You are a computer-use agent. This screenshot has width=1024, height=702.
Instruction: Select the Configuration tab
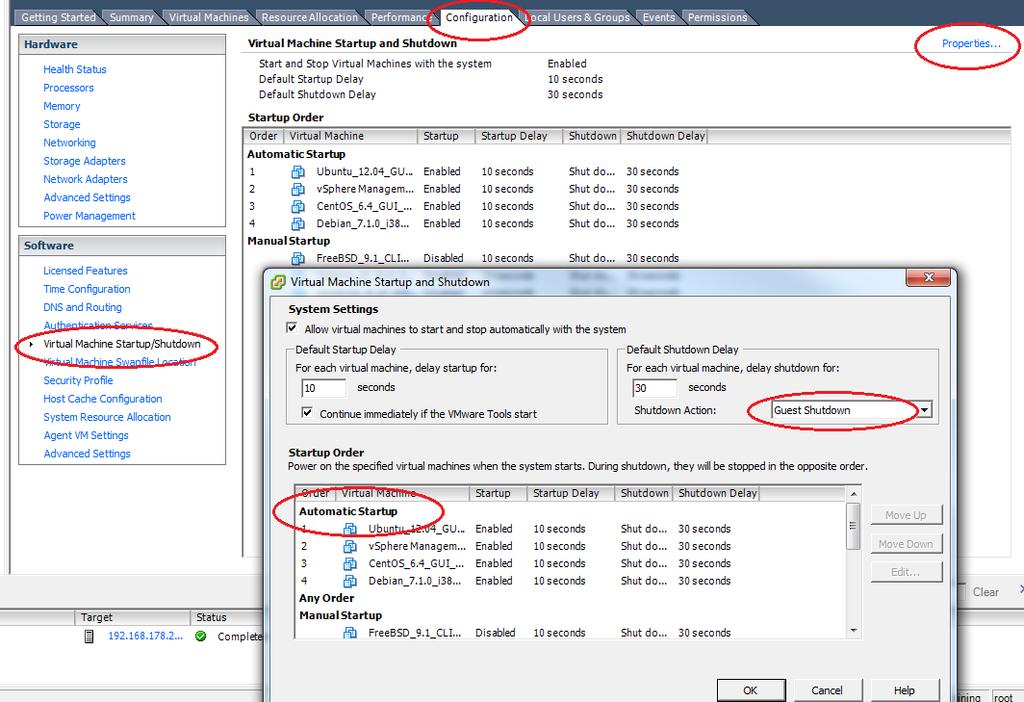479,18
